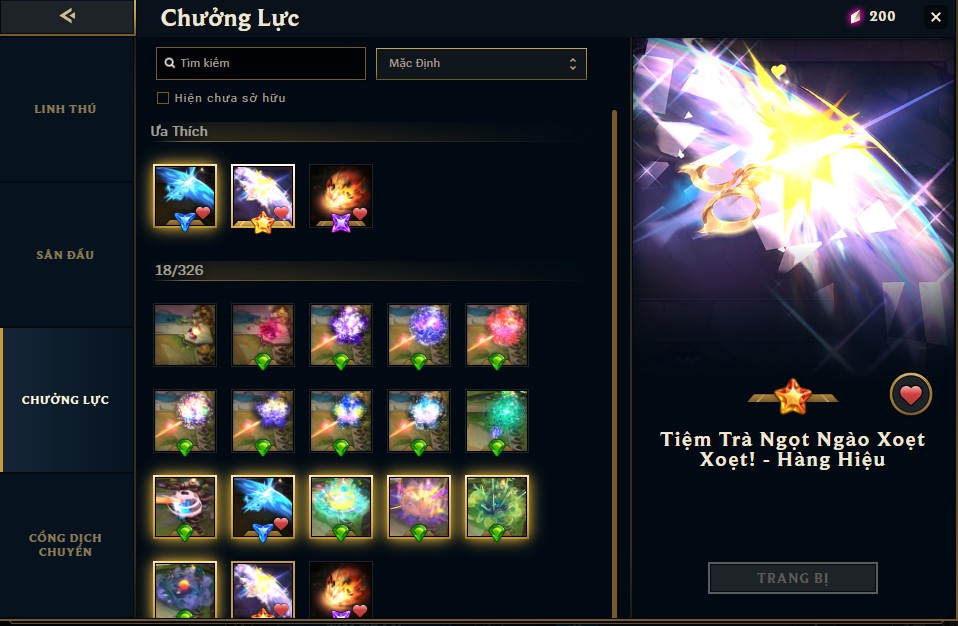This screenshot has height=626, width=958.
Task: Click the Trang Bị button
Action: [792, 578]
